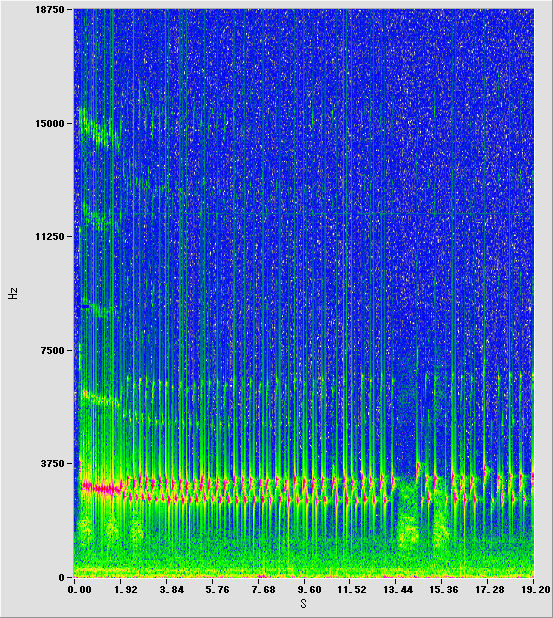Click the 17.28 seconds tick label
Image resolution: width=553 pixels, height=618 pixels.
pyautogui.click(x=490, y=590)
